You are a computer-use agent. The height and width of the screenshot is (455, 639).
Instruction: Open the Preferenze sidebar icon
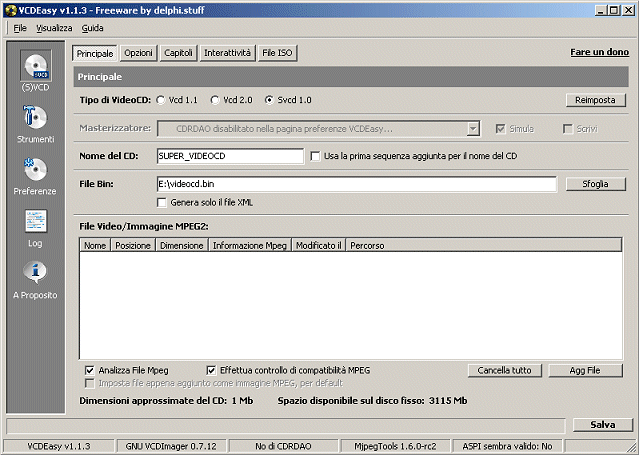click(36, 171)
